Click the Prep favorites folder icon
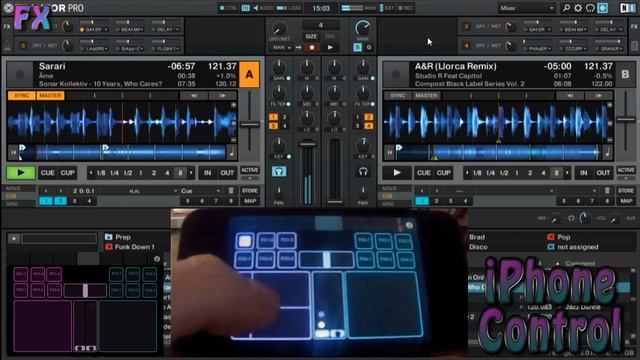640x360 pixels. coord(109,237)
